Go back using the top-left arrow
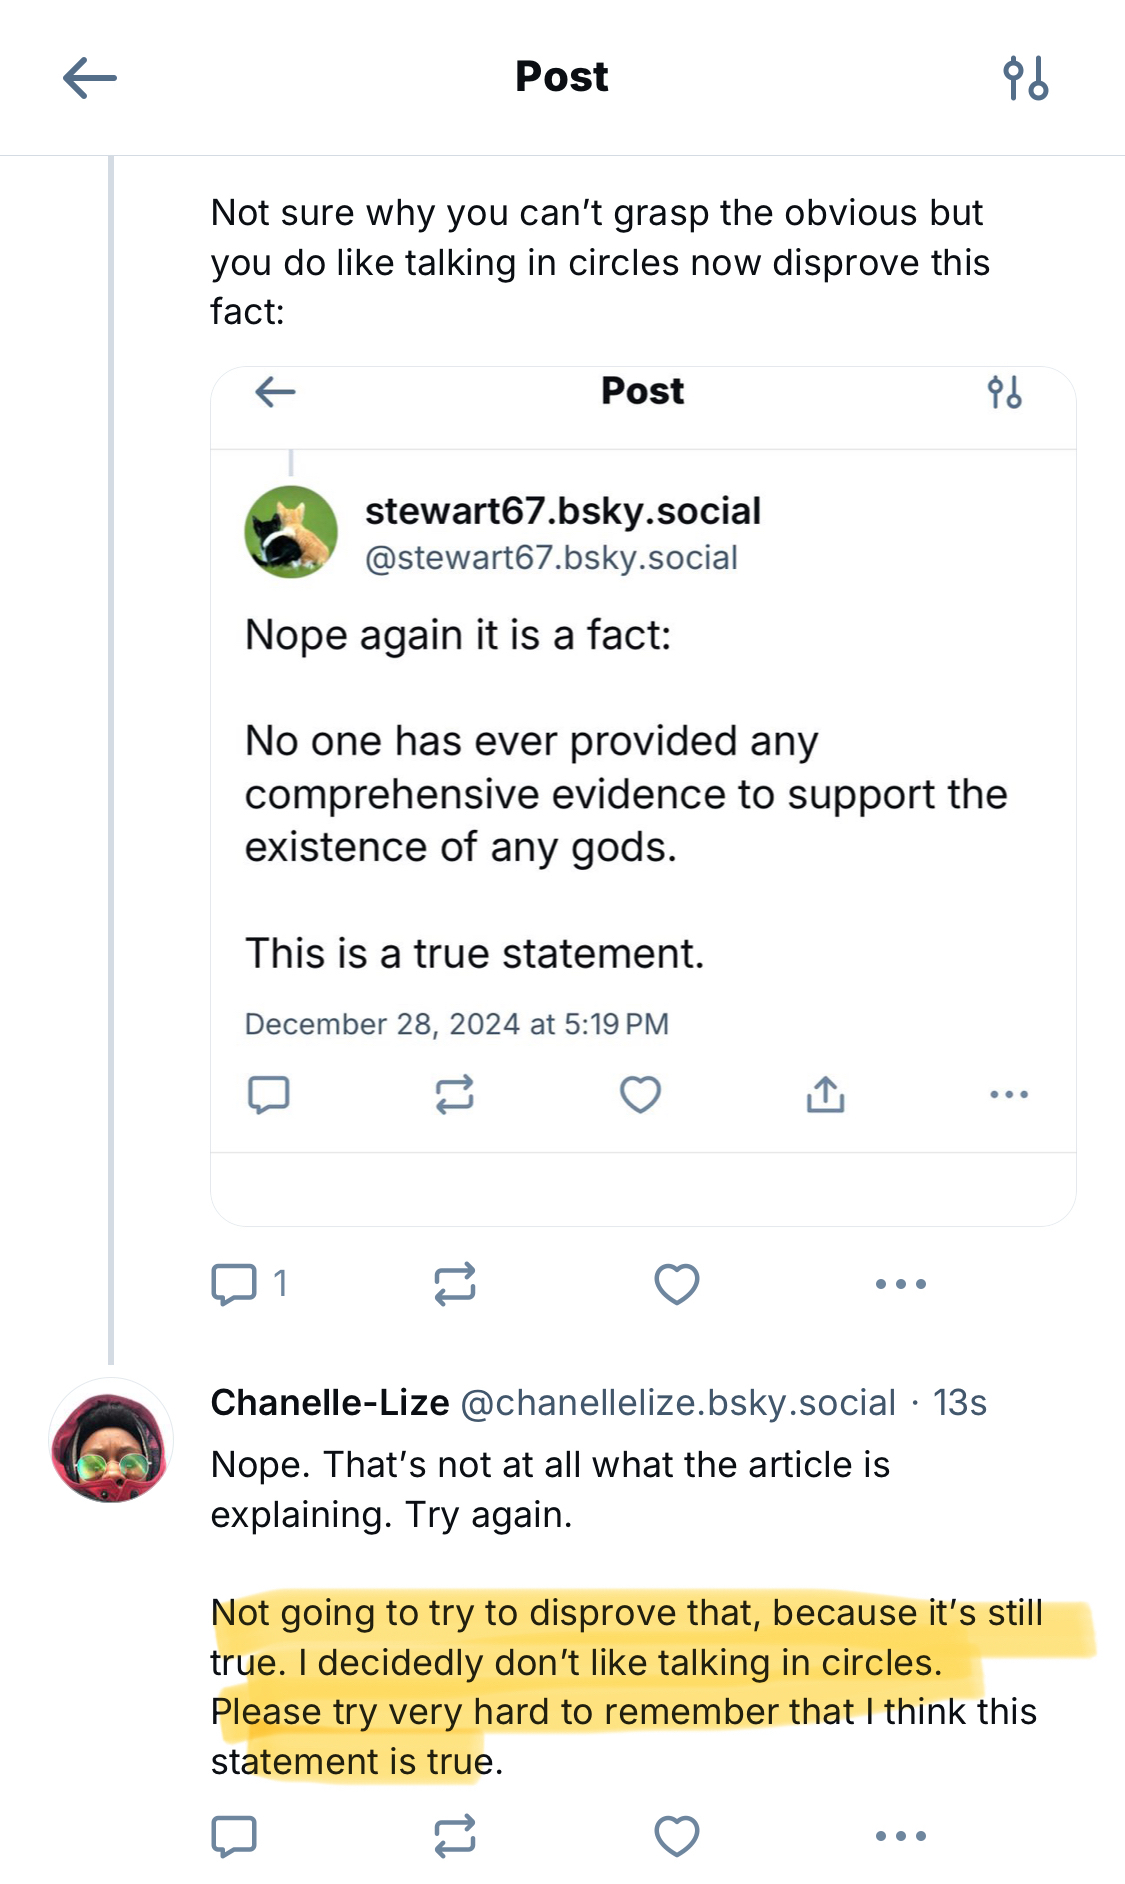The image size is (1125, 1884). tap(90, 78)
